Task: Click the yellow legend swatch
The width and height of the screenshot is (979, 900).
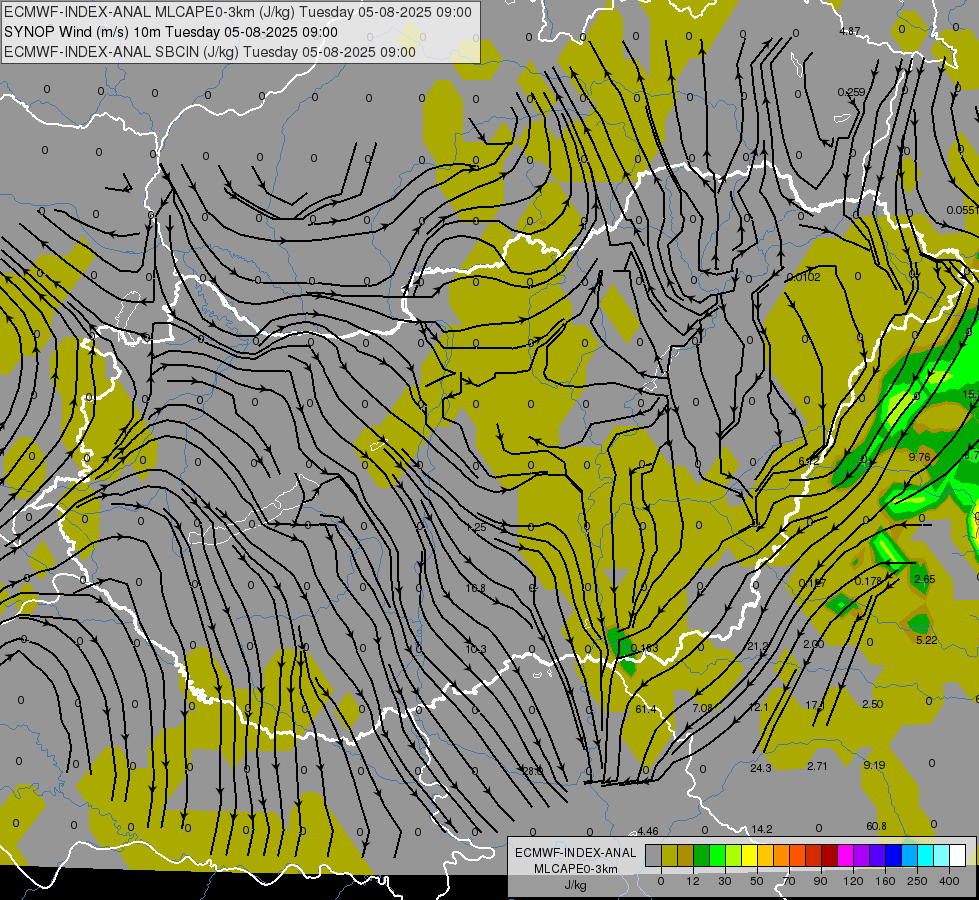Action: click(x=750, y=855)
